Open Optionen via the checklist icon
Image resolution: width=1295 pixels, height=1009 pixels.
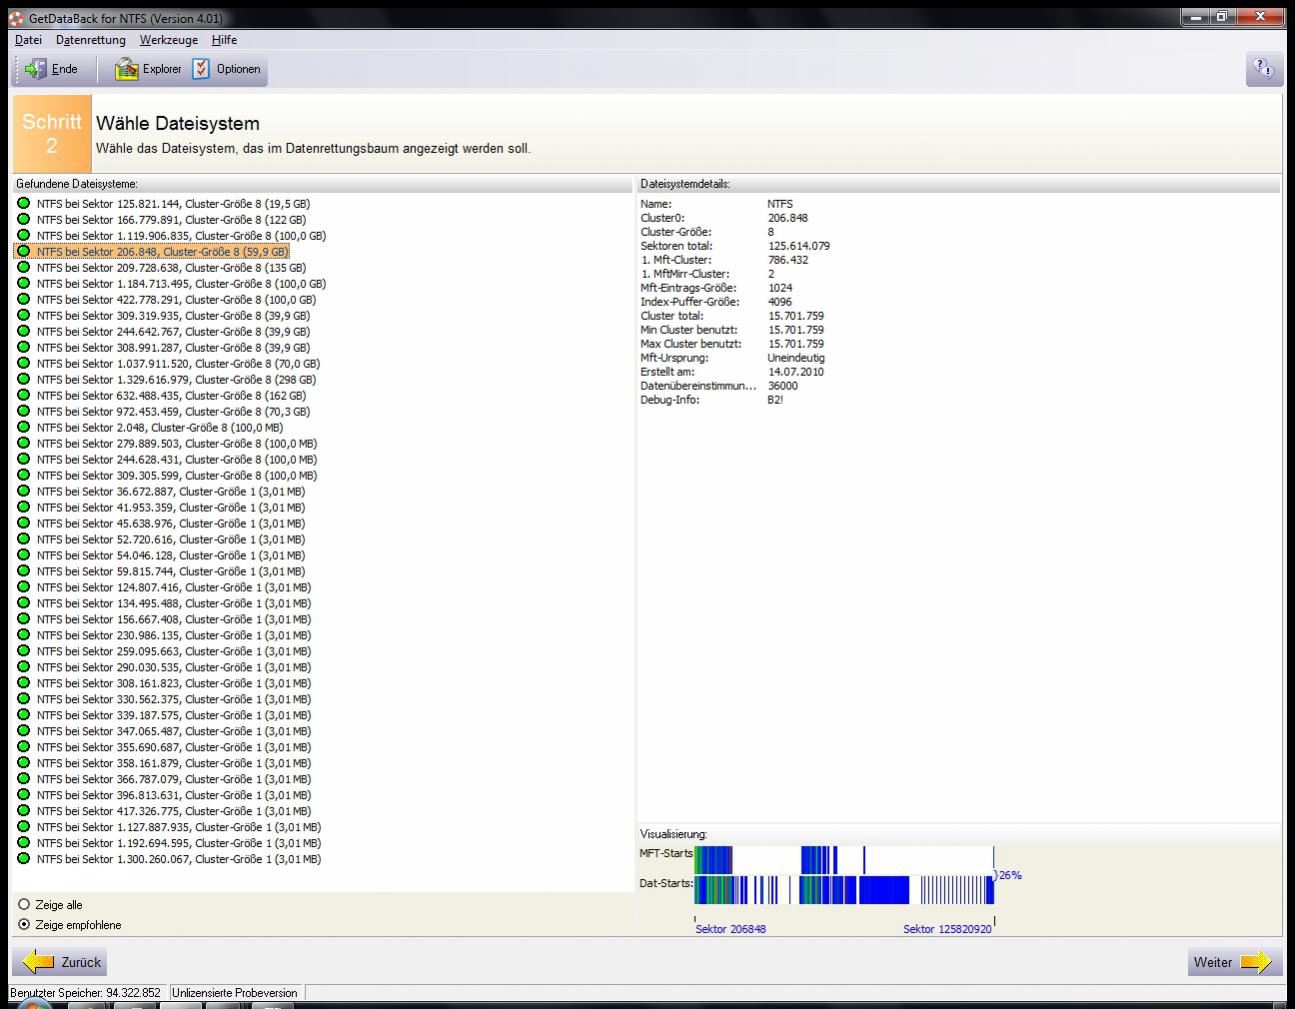tap(201, 68)
